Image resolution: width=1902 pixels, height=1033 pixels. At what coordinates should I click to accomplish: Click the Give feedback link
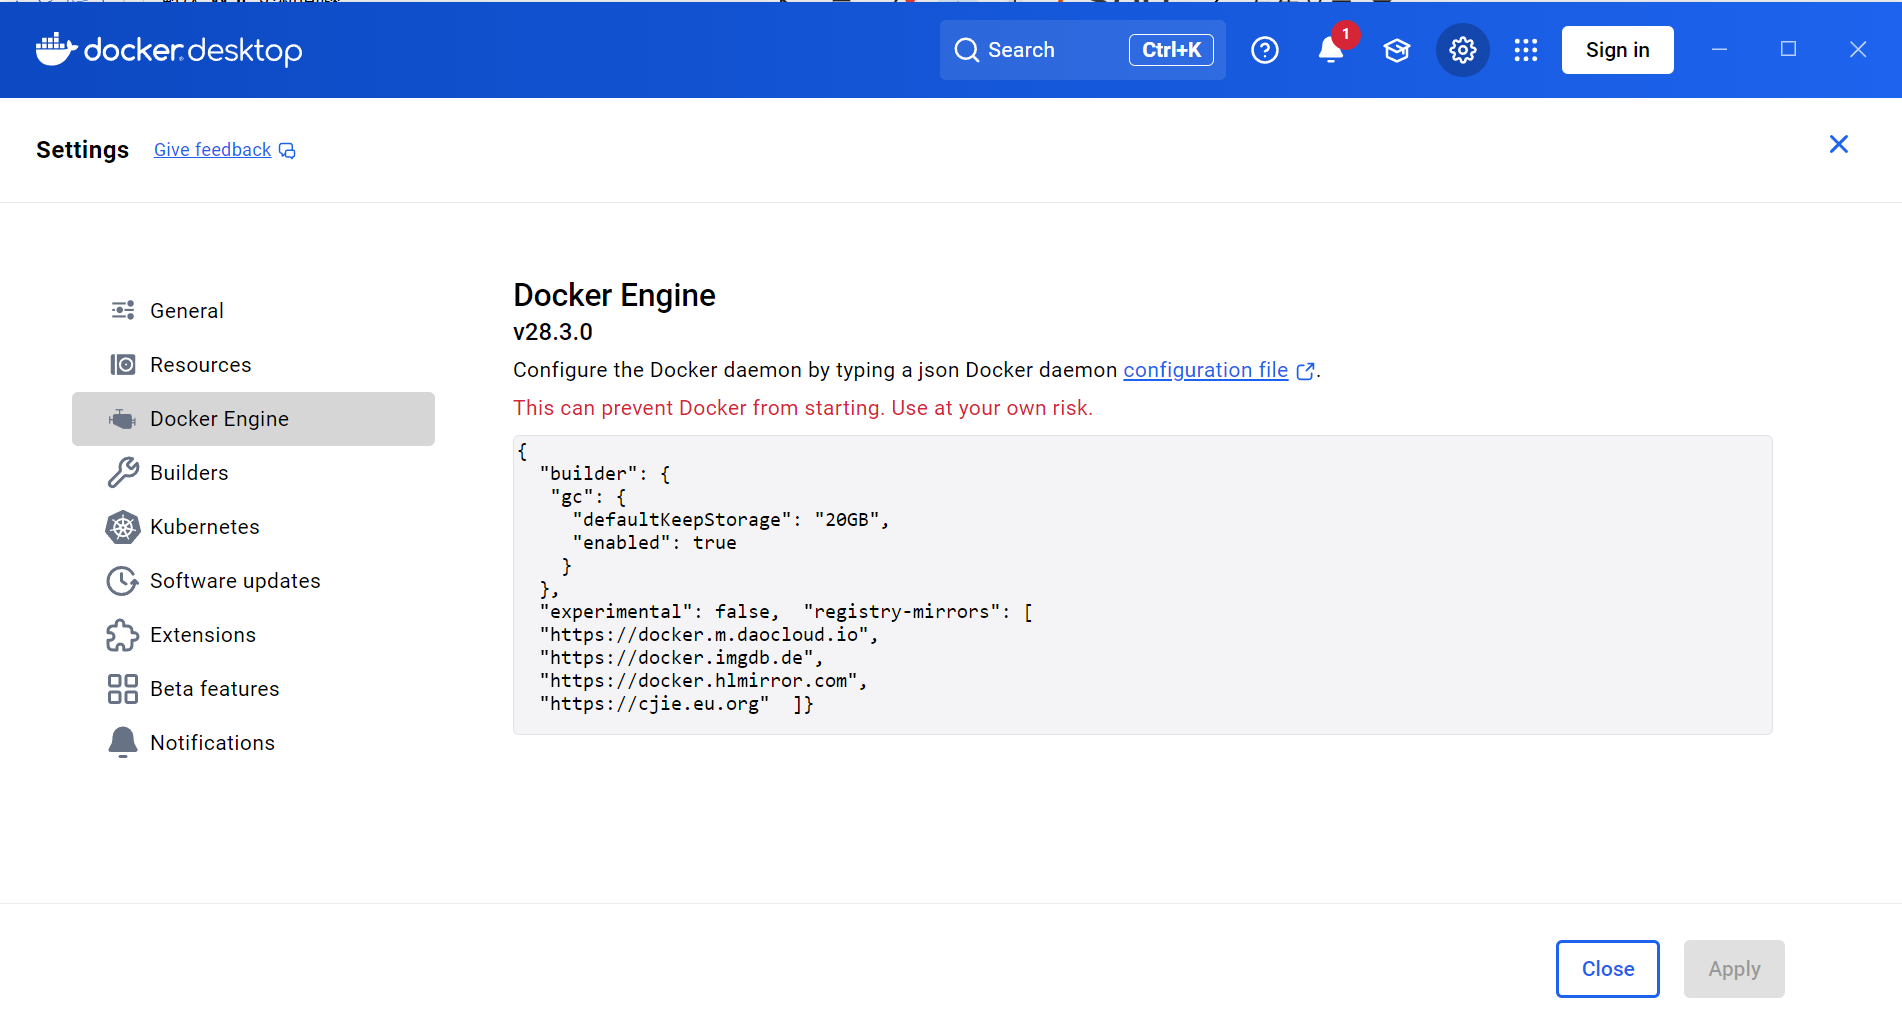[x=212, y=150]
